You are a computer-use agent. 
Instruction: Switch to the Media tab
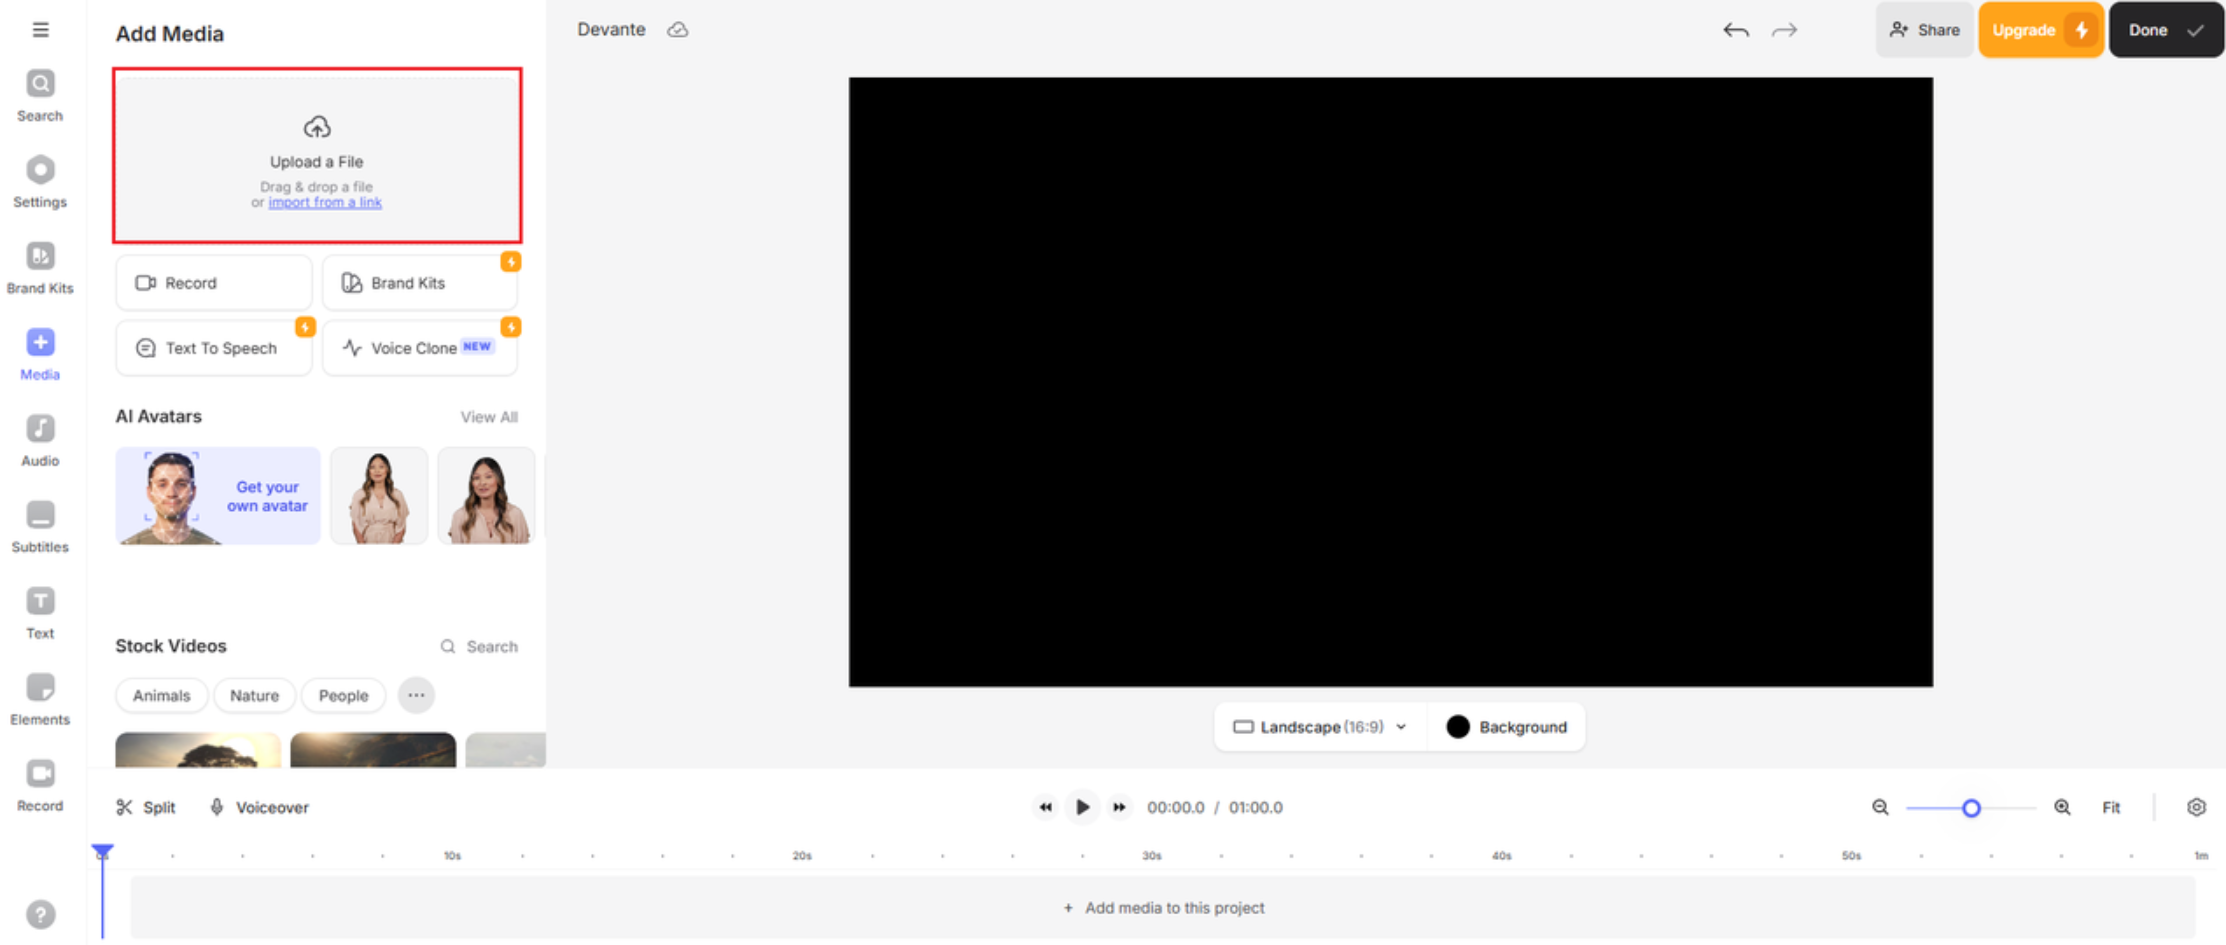click(40, 352)
